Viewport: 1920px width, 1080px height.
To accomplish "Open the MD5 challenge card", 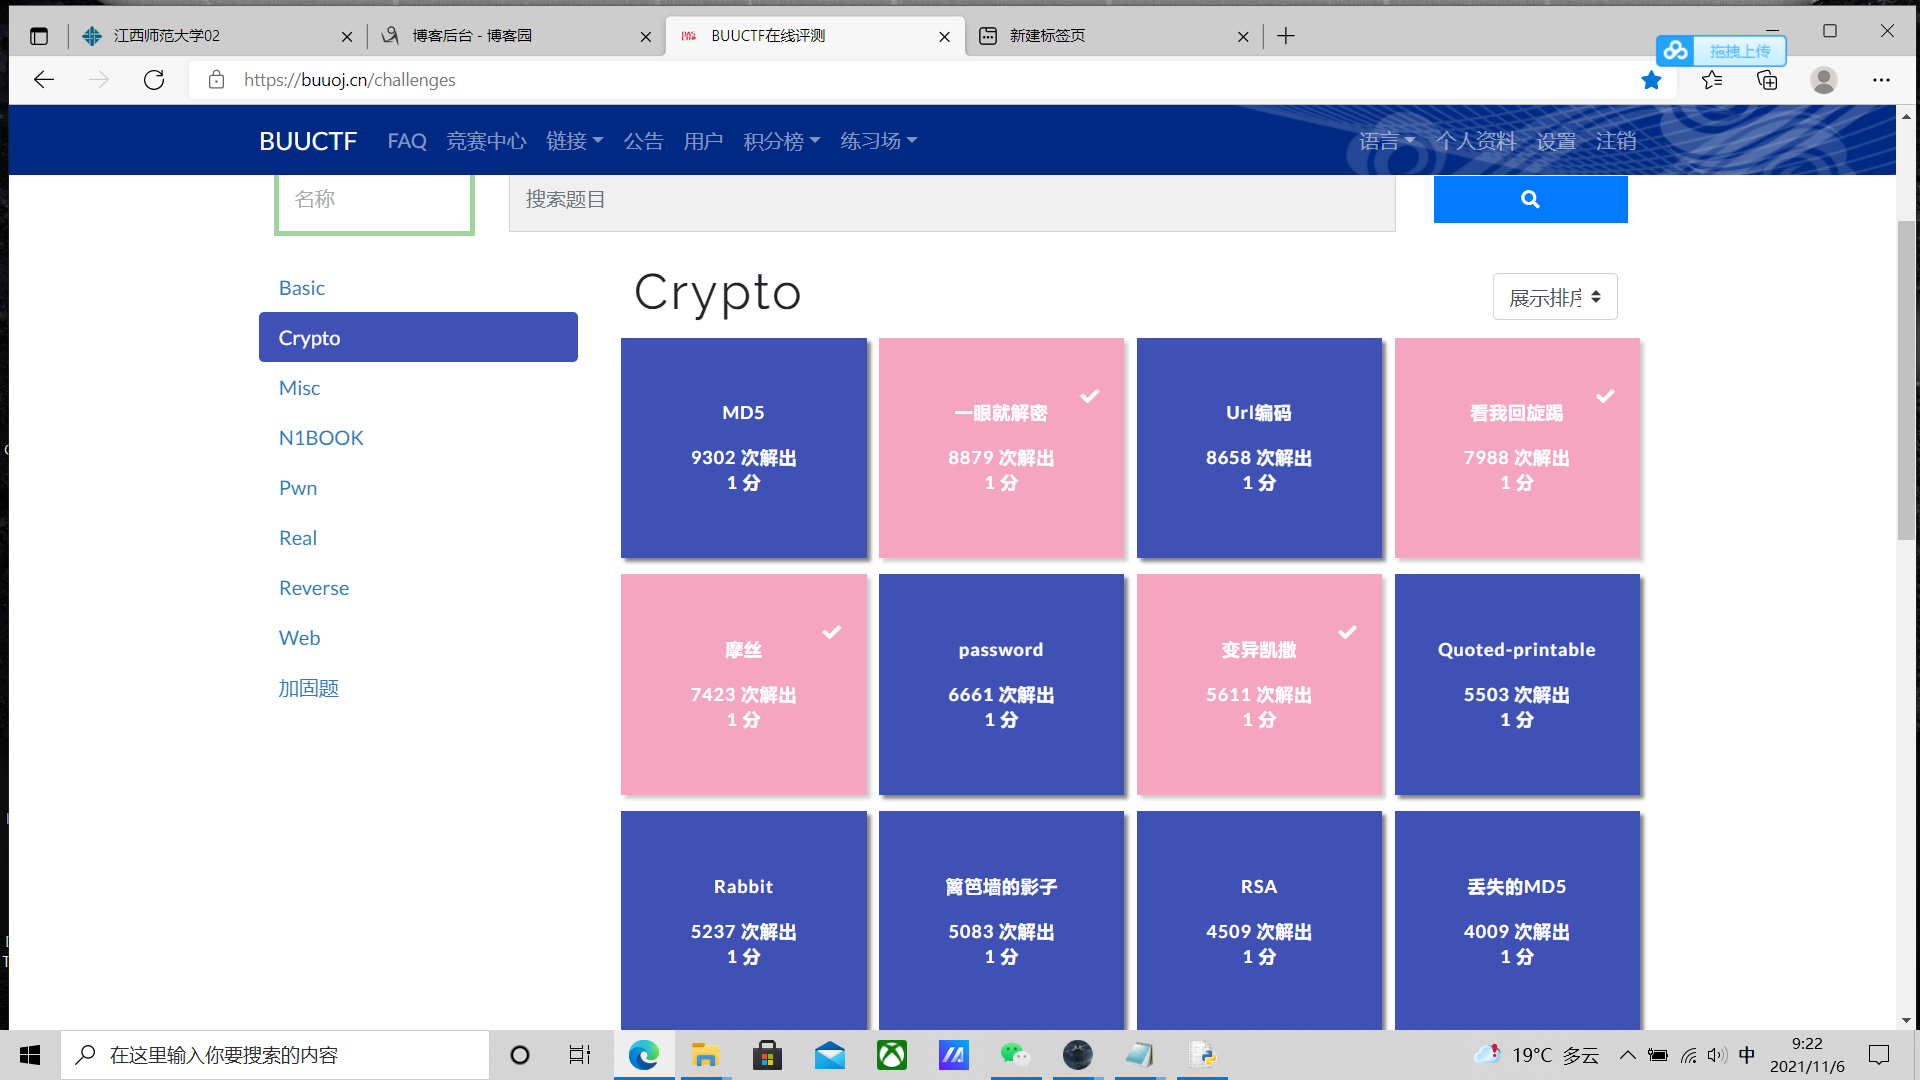I will [743, 447].
